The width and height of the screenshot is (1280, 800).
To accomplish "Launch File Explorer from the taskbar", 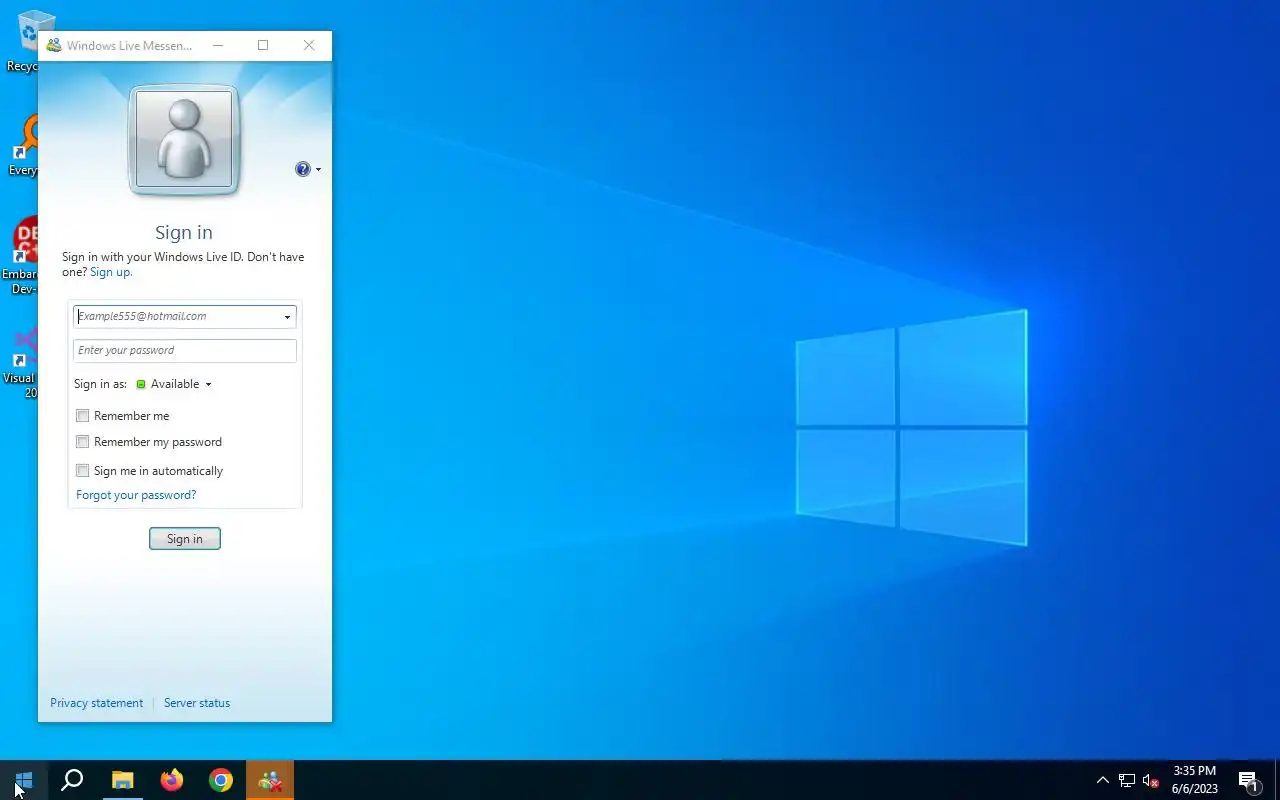I will point(122,780).
